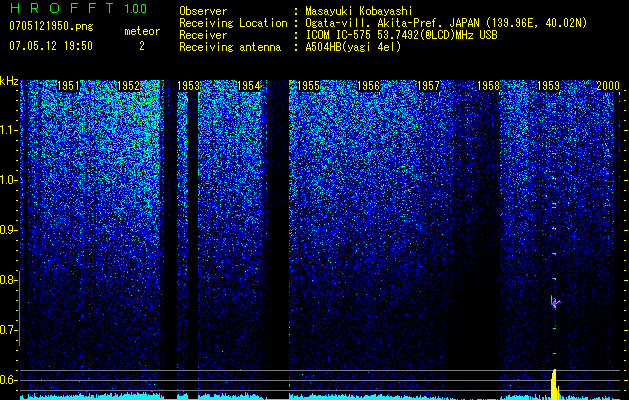Click the 1951 time marker
Image resolution: width=629 pixels, height=400 pixels.
69,86
